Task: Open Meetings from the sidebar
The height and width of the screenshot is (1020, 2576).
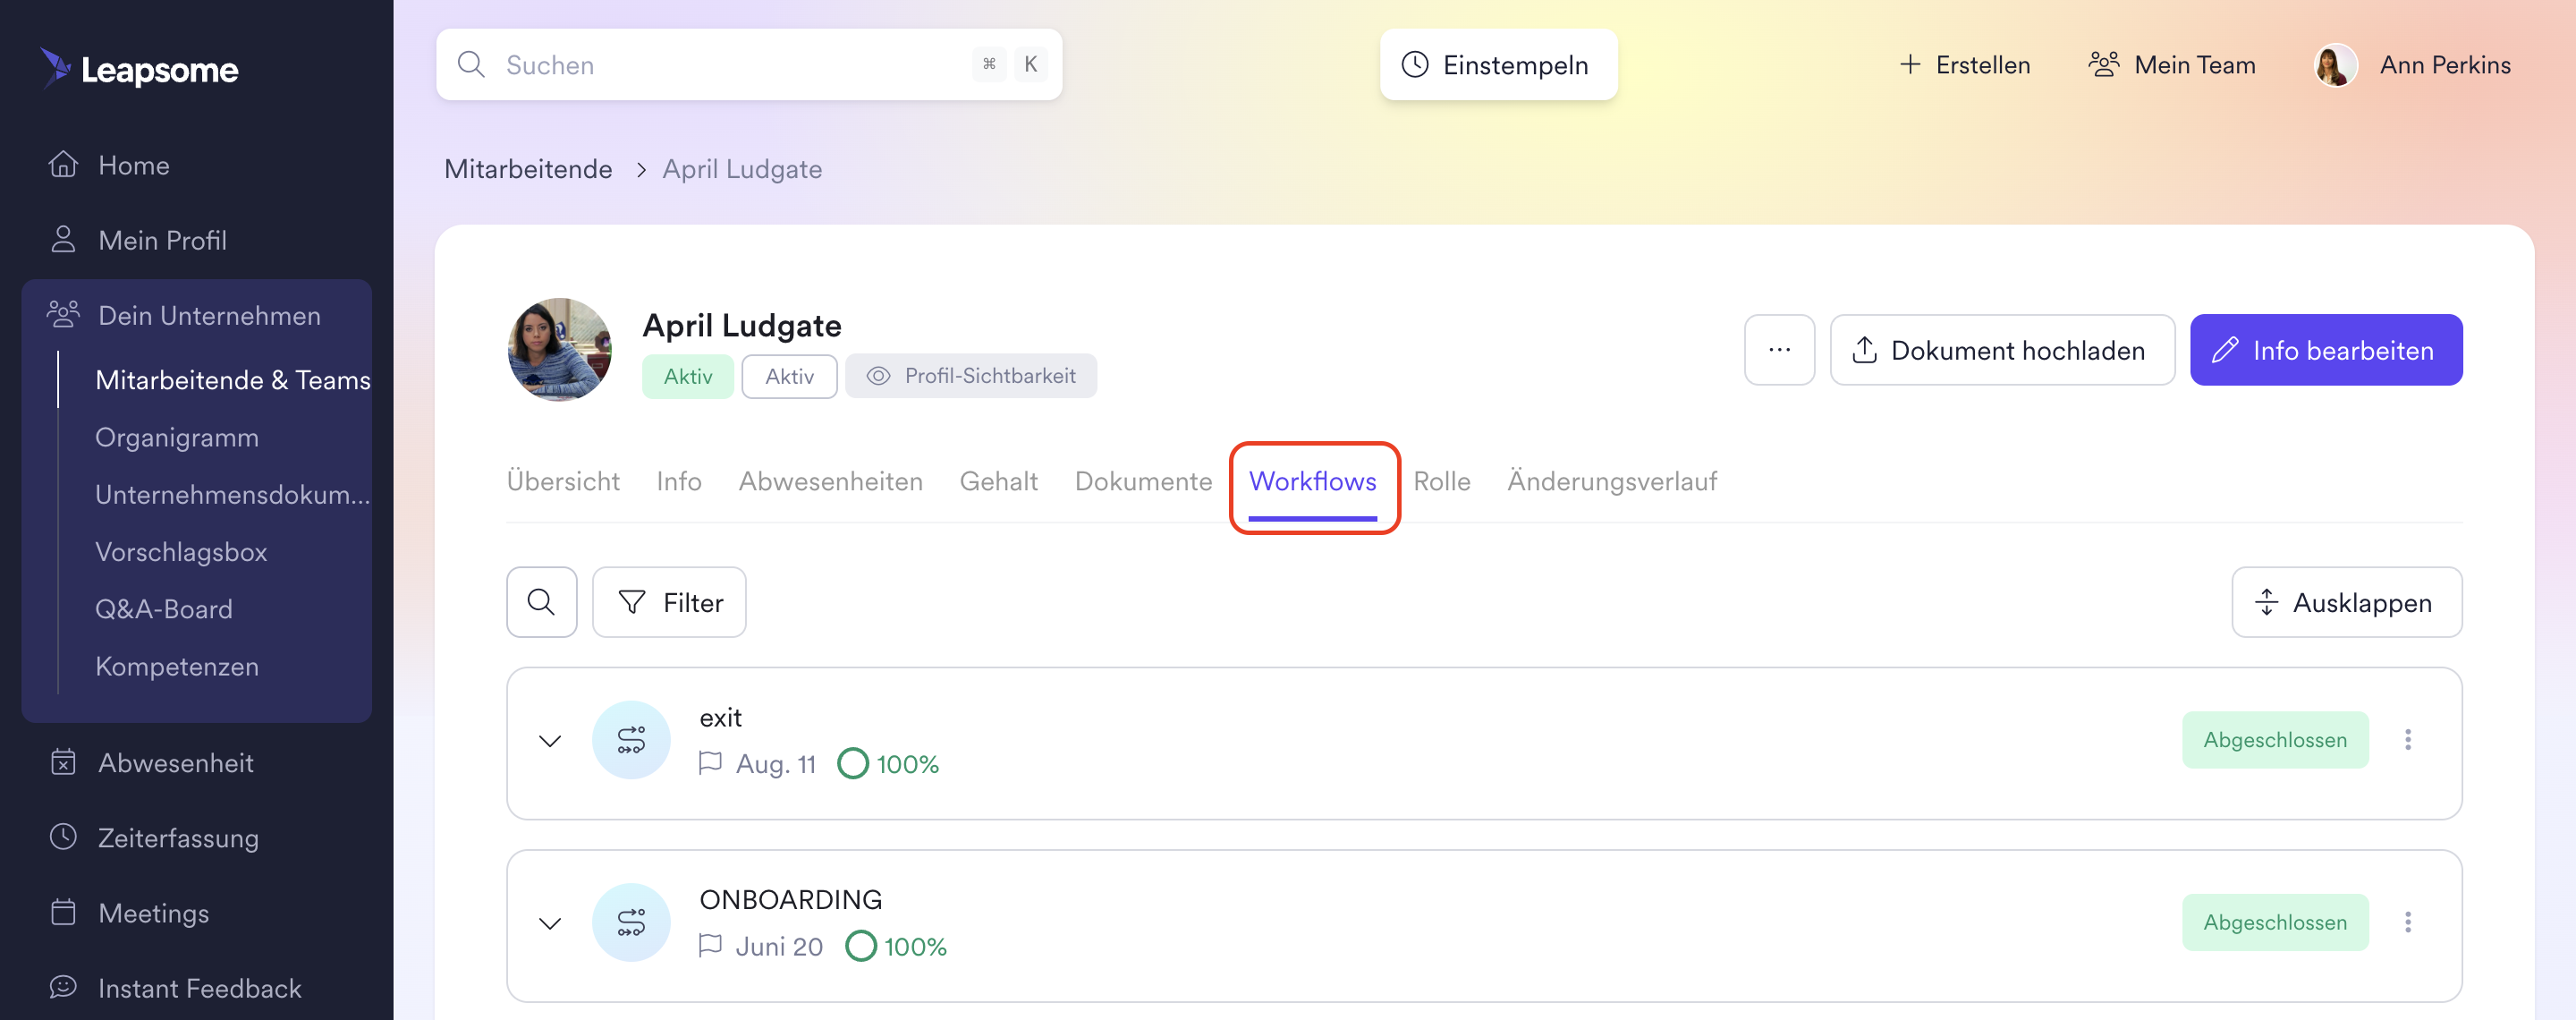Action: pos(152,912)
